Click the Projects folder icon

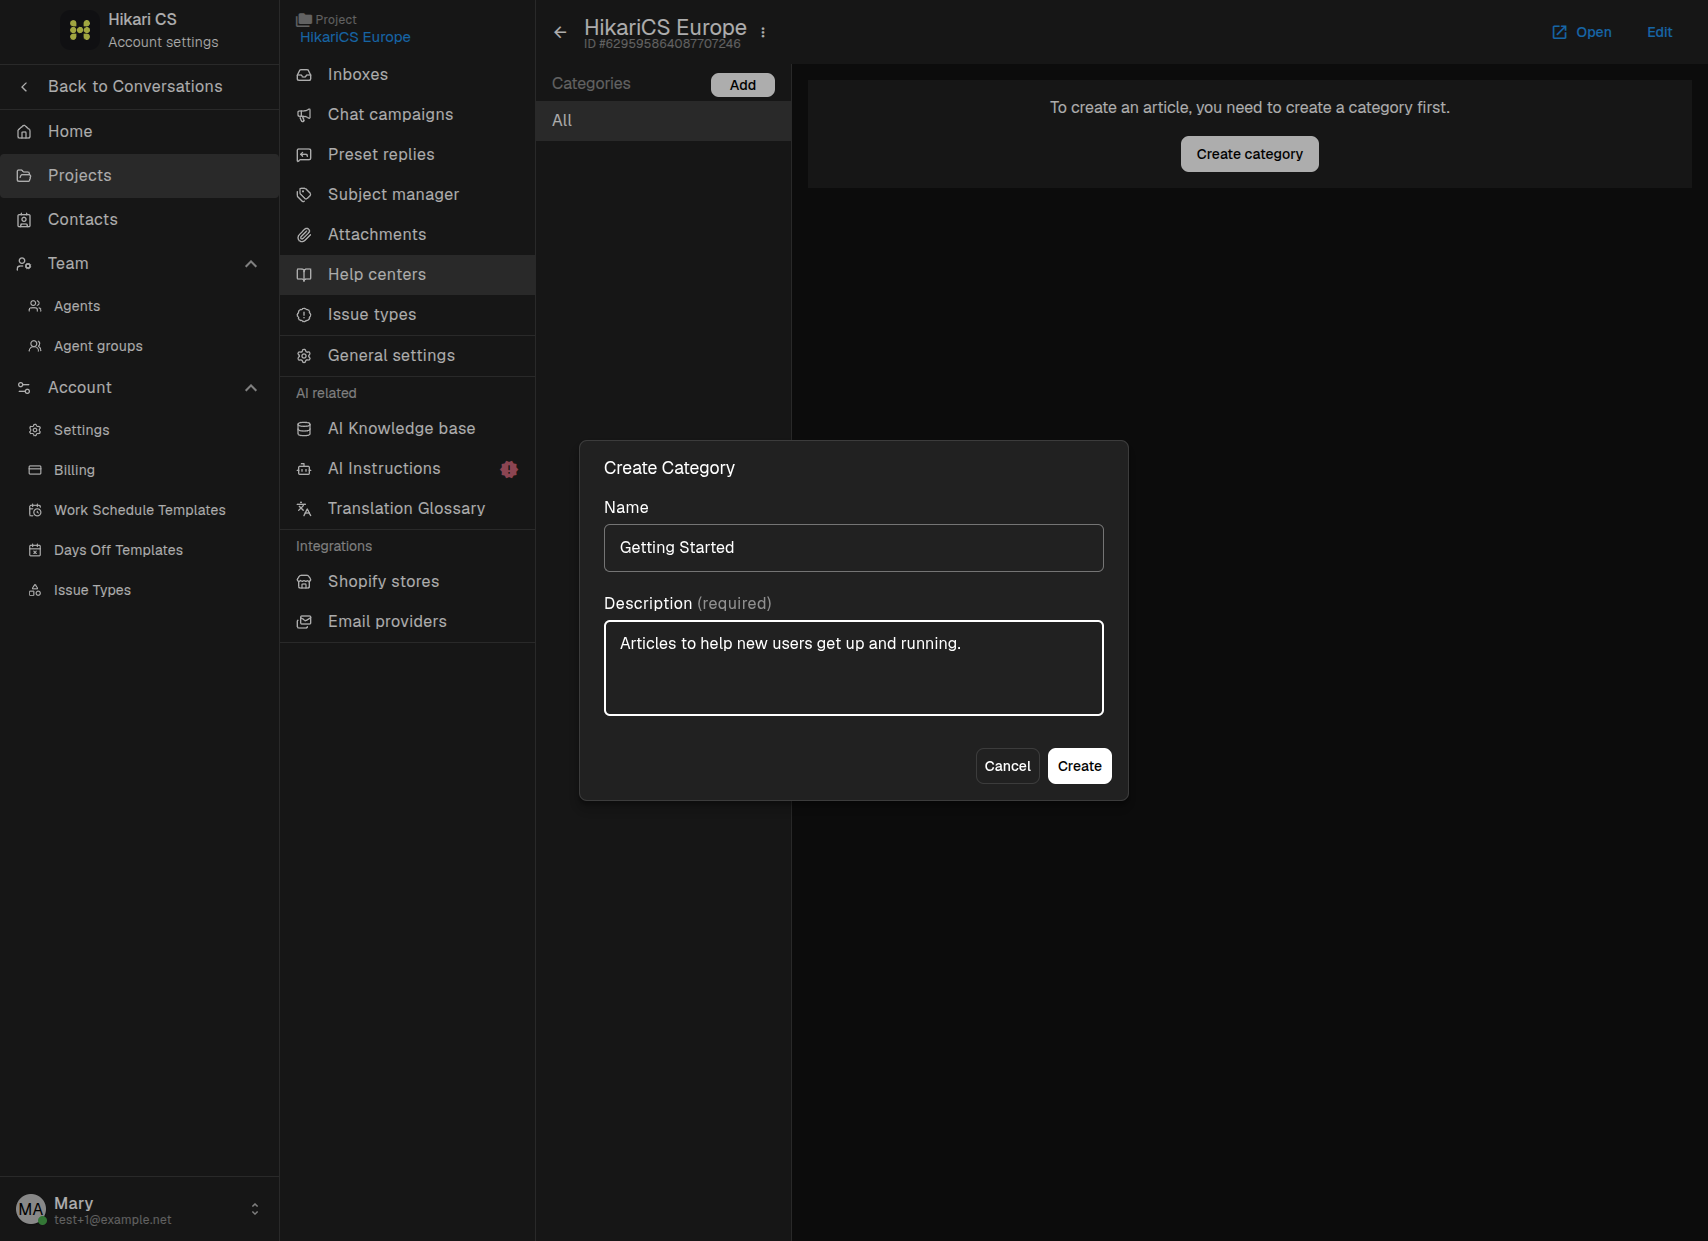click(x=24, y=176)
